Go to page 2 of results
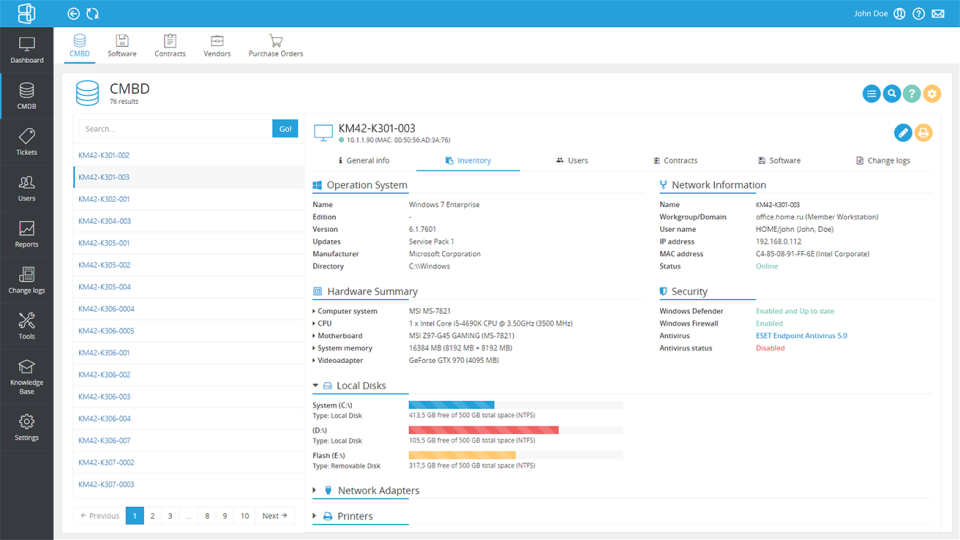Viewport: 960px width, 540px height. (x=152, y=516)
